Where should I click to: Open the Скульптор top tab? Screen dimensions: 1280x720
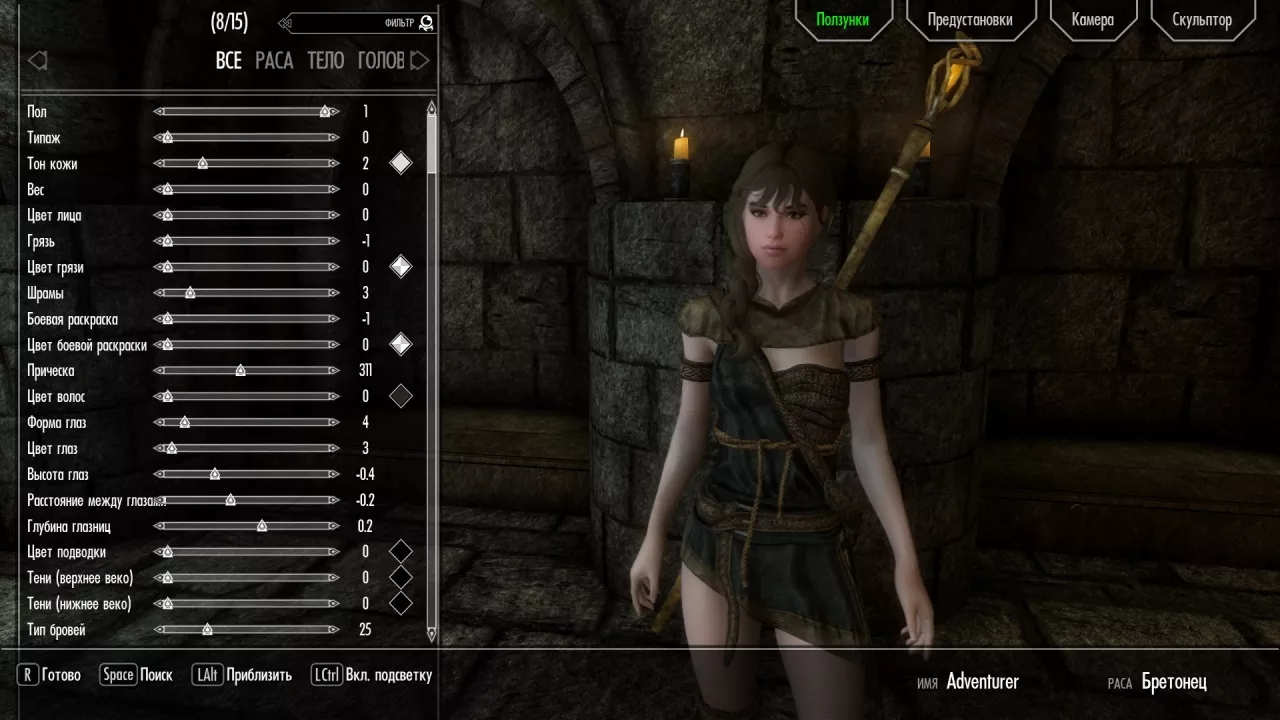tap(1202, 20)
